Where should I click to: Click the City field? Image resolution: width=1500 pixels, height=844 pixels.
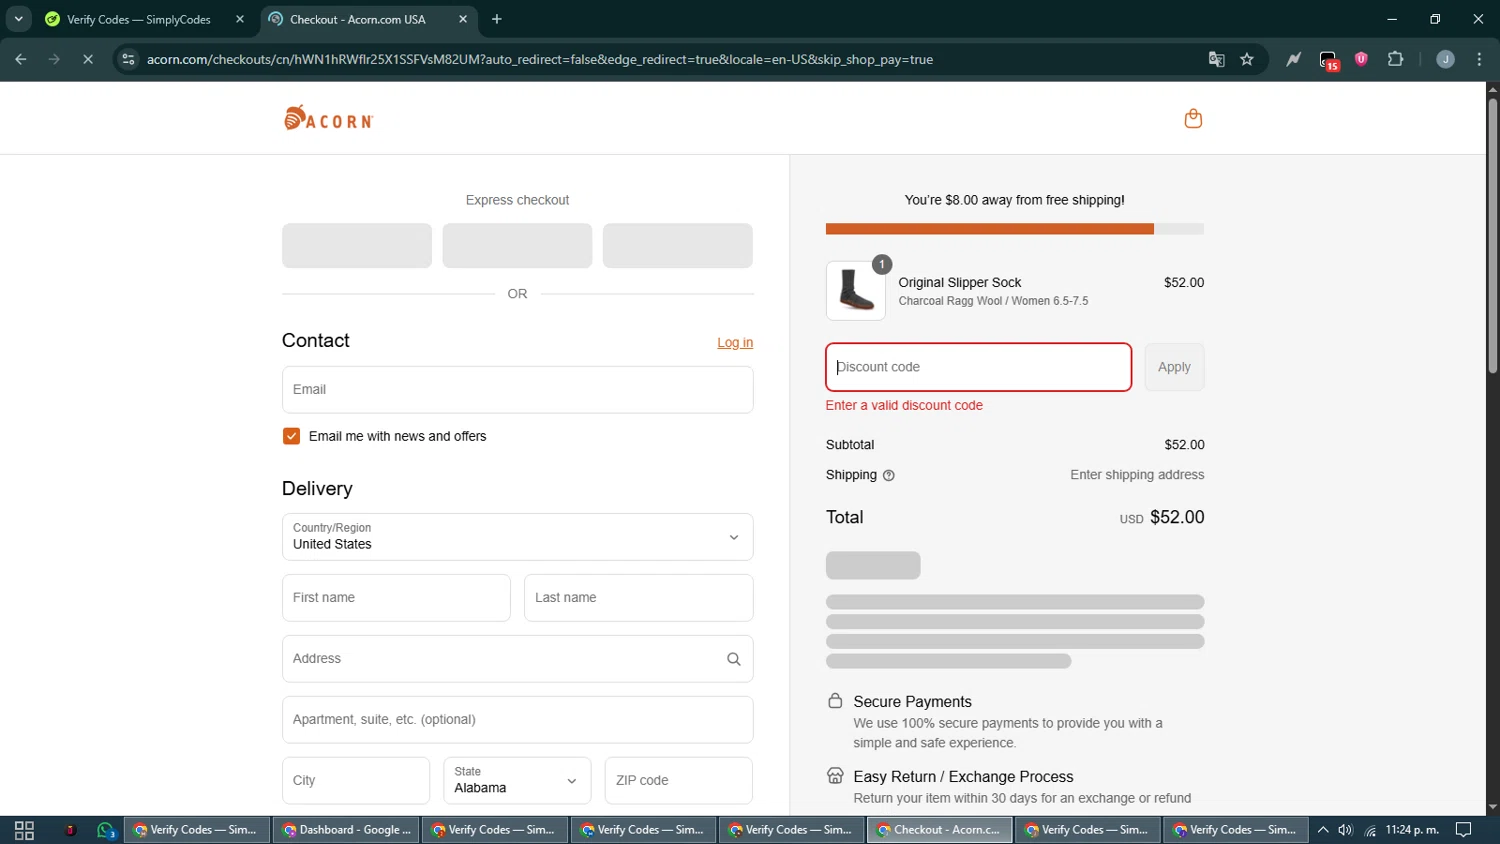click(x=355, y=781)
